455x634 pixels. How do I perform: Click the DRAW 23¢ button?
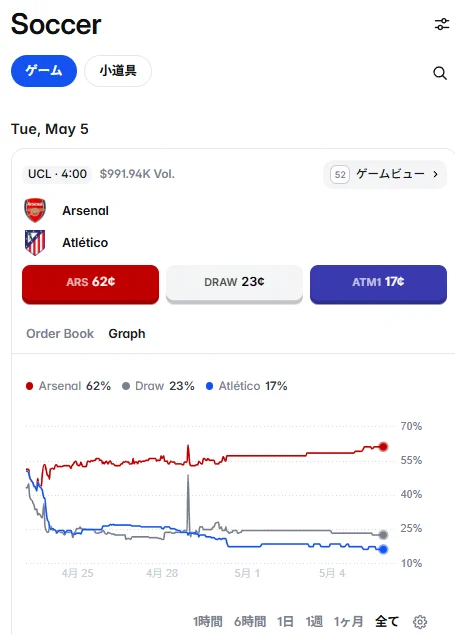[234, 284]
